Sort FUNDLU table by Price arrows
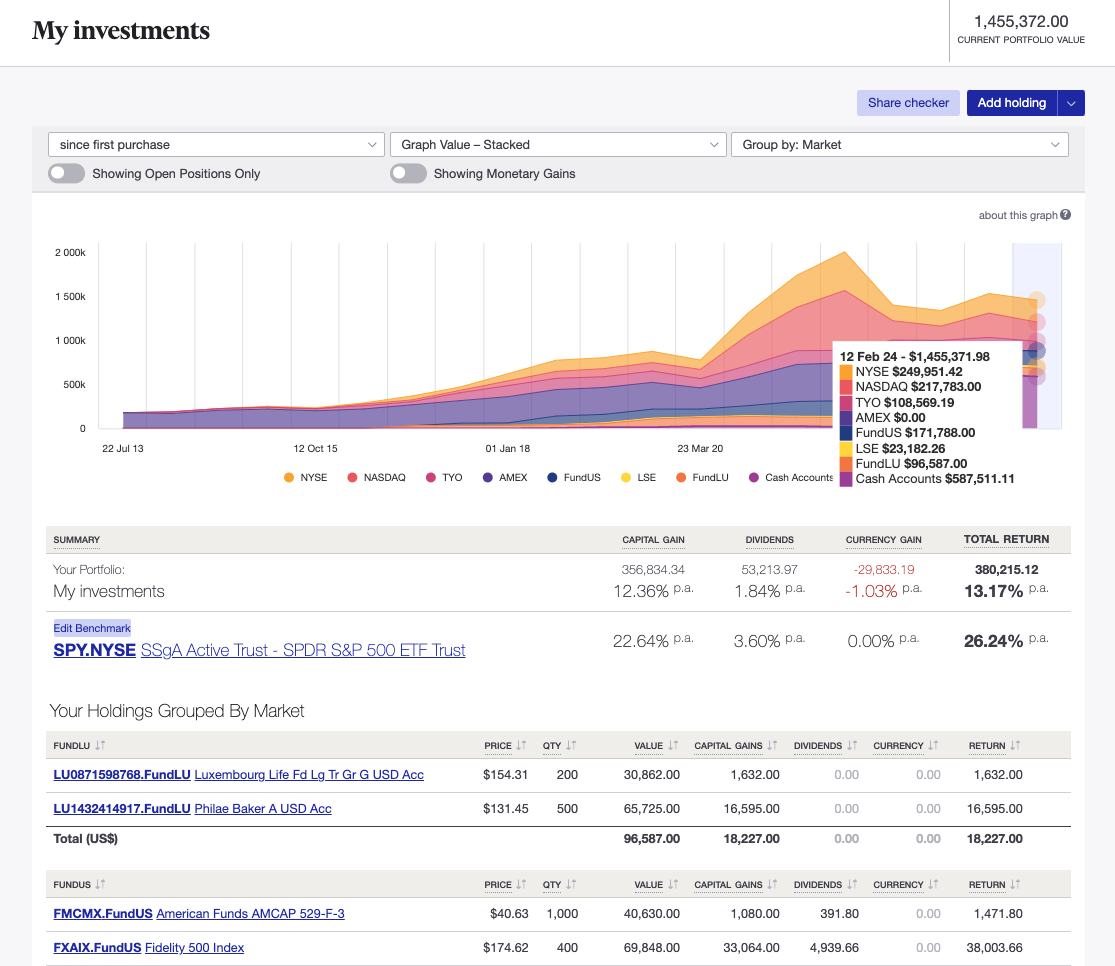Screen dimensions: 1115x966 pyautogui.click(x=521, y=745)
